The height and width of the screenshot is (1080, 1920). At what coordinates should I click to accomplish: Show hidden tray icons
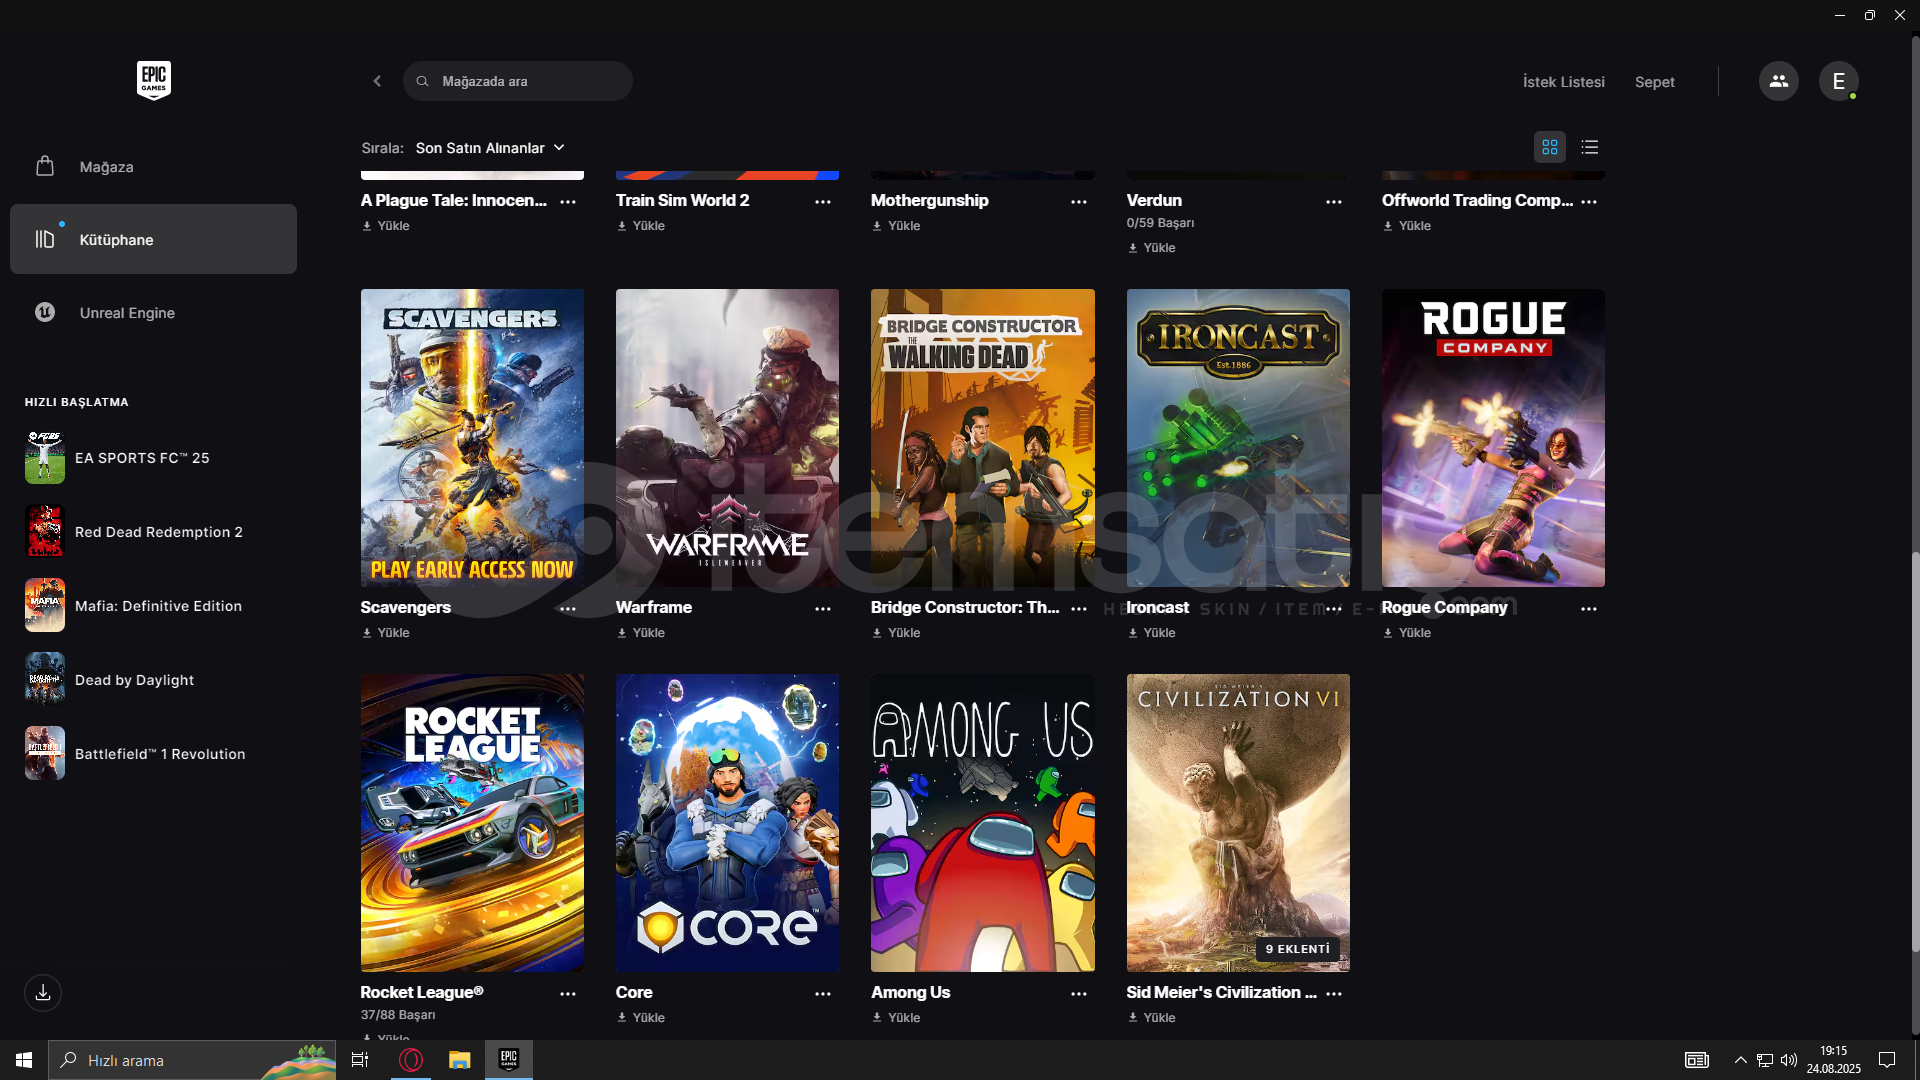click(x=1740, y=1060)
